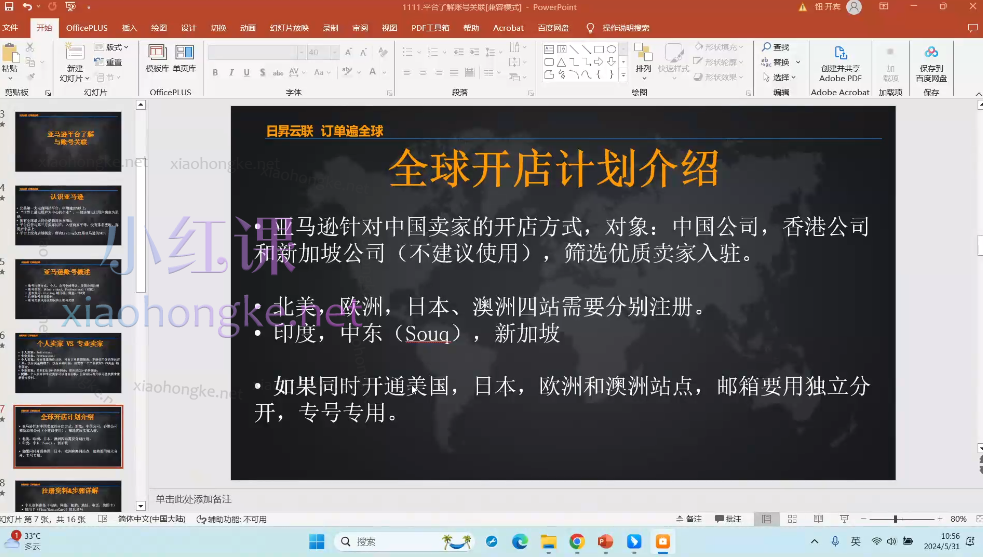
Task: Click the zoom out minus button
Action: tap(863, 519)
